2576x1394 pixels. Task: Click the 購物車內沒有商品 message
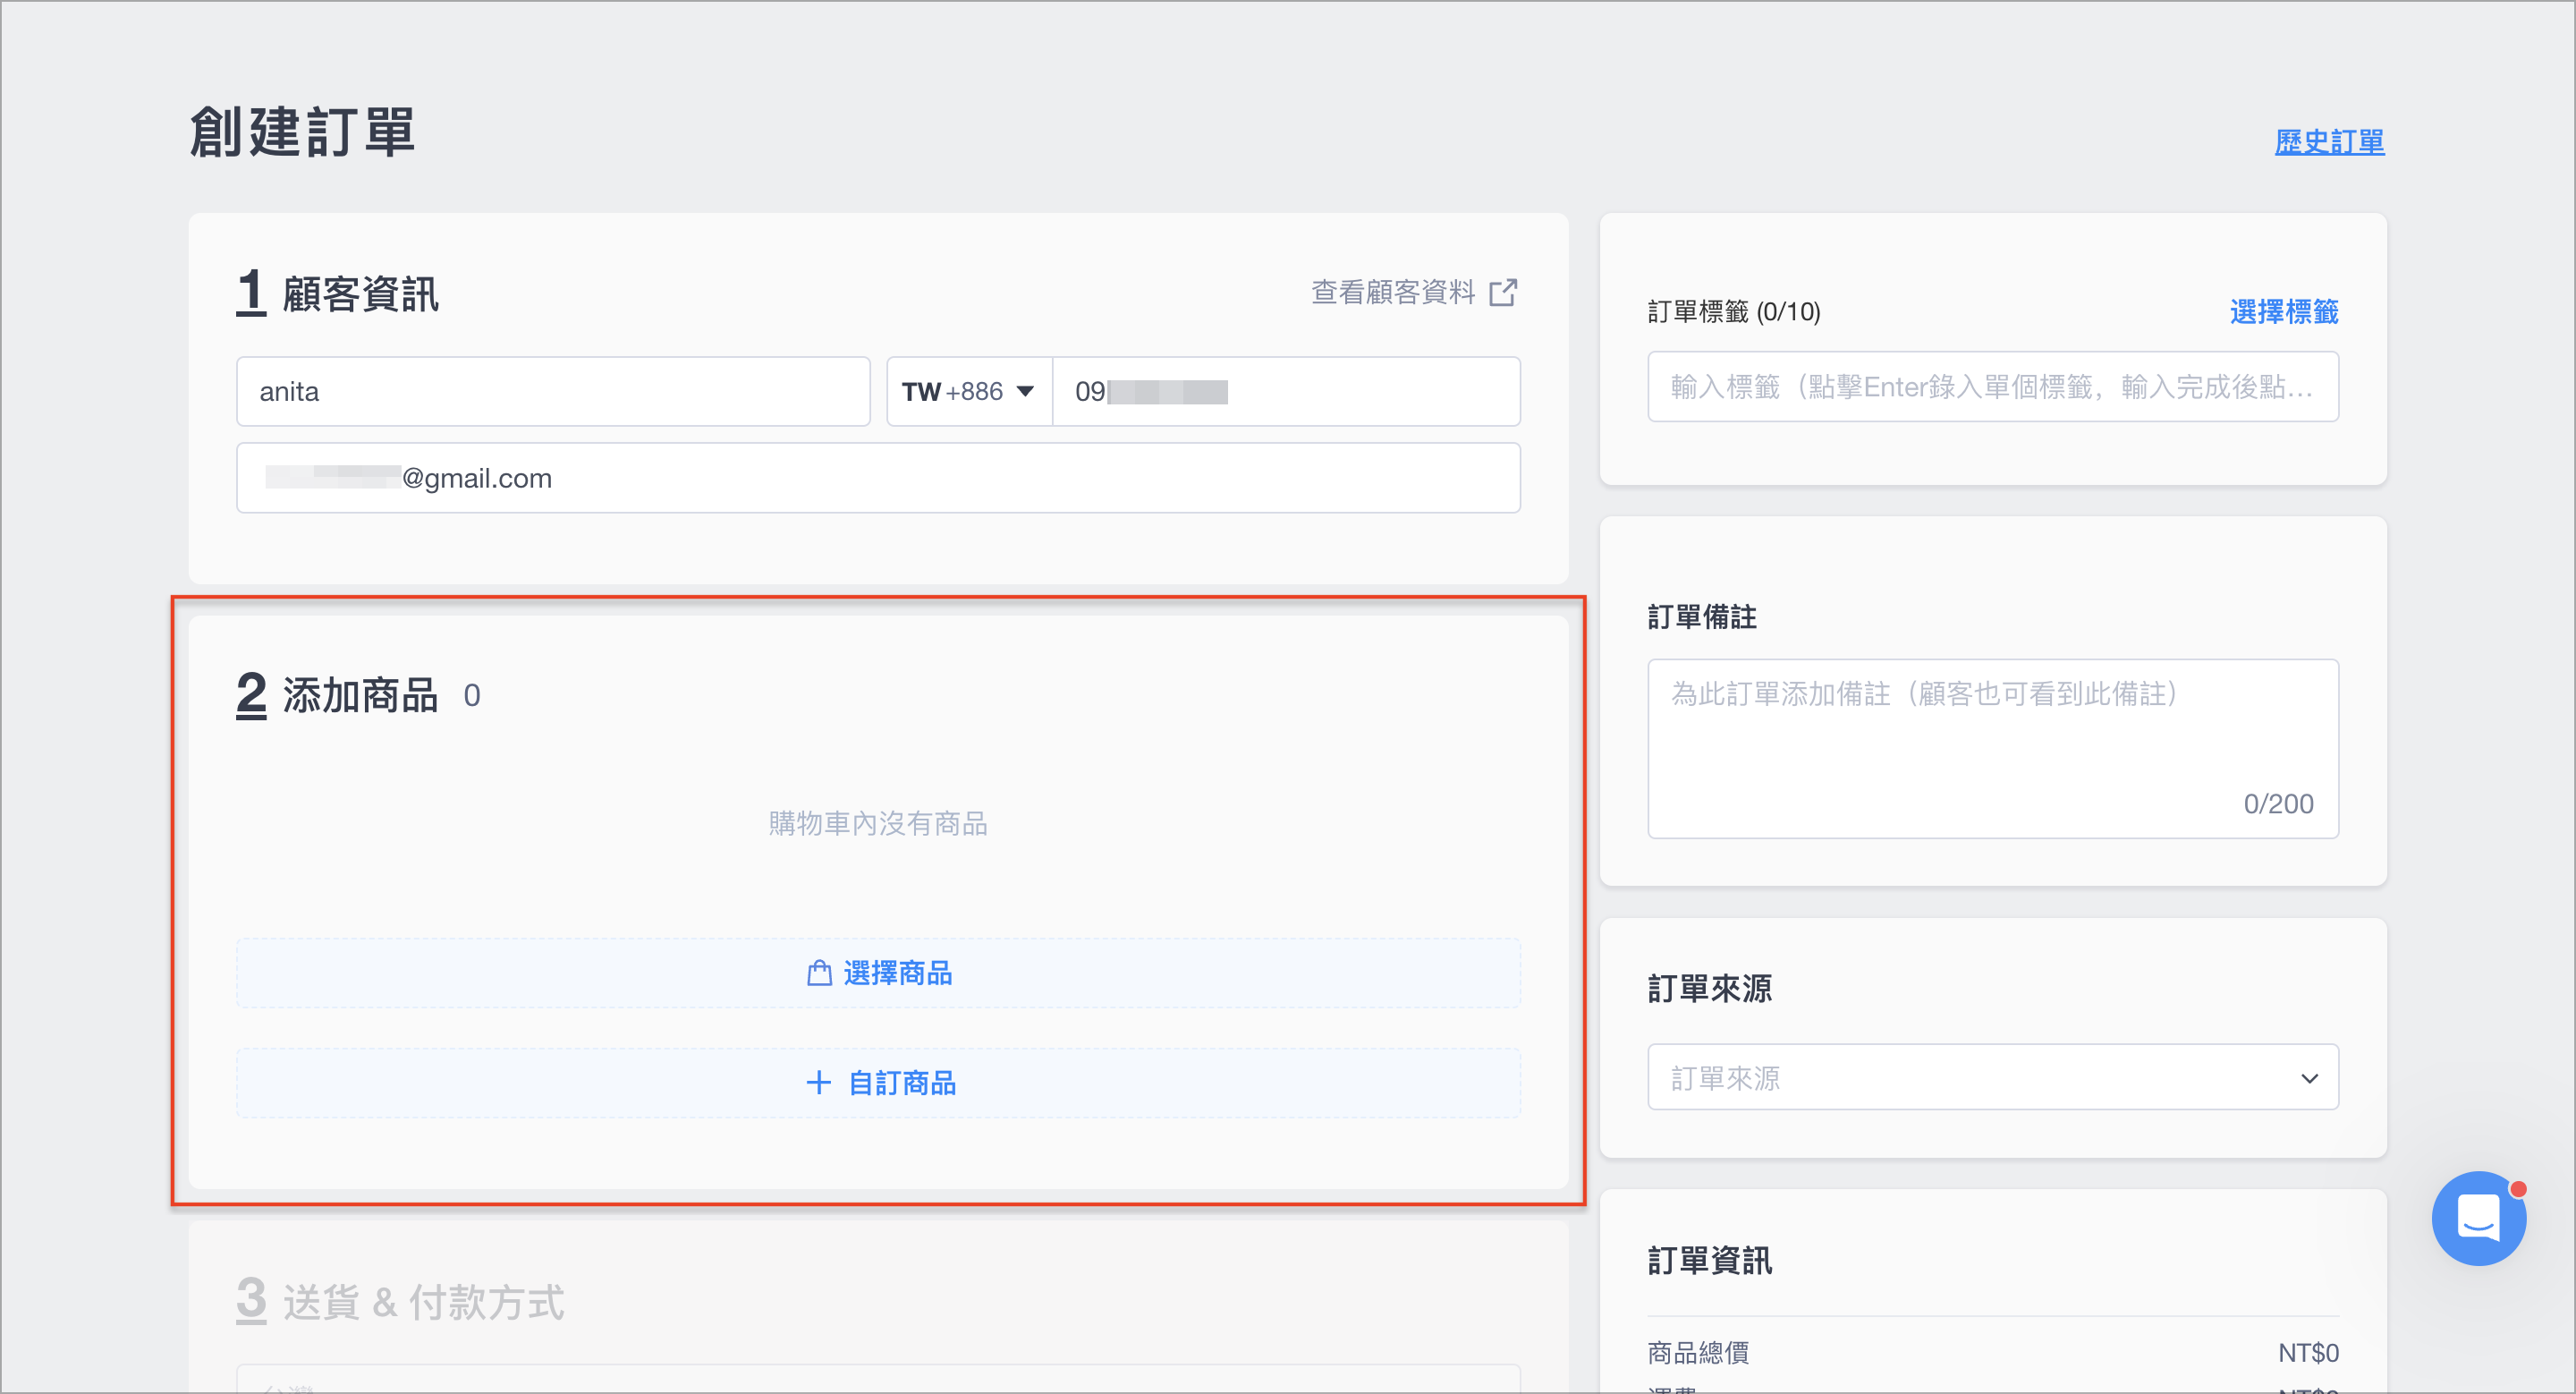coord(878,823)
